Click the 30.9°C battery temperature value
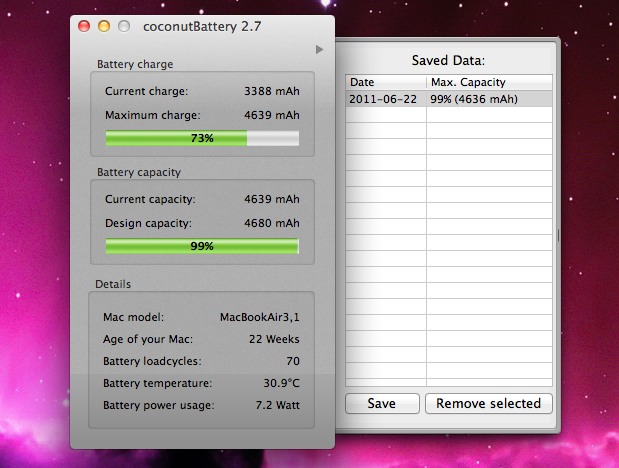Viewport: 619px width, 468px height. coord(281,383)
